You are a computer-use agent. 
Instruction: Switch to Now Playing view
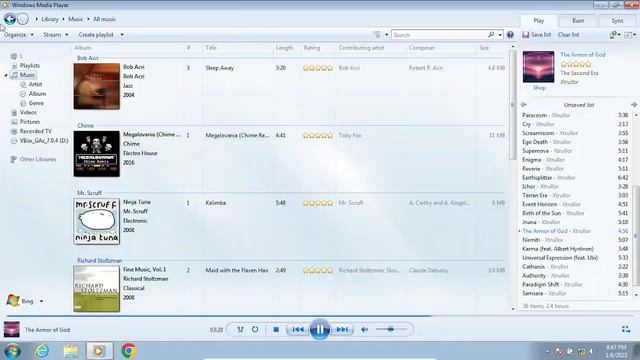(x=626, y=329)
